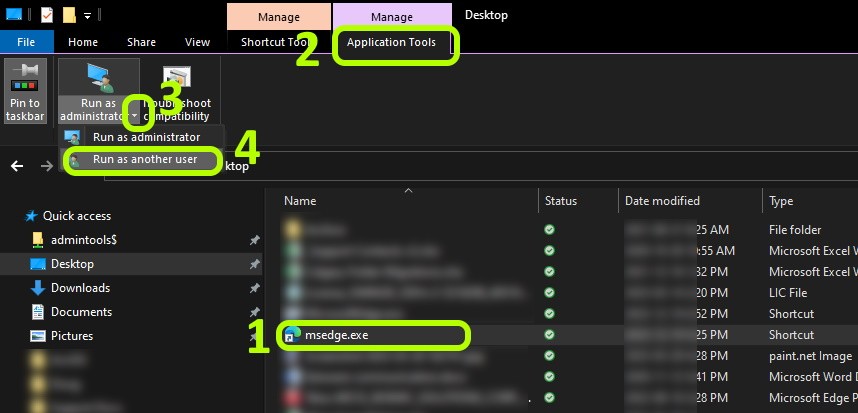
Task: Click the Edge icon beside msedge.exe
Action: (x=292, y=335)
